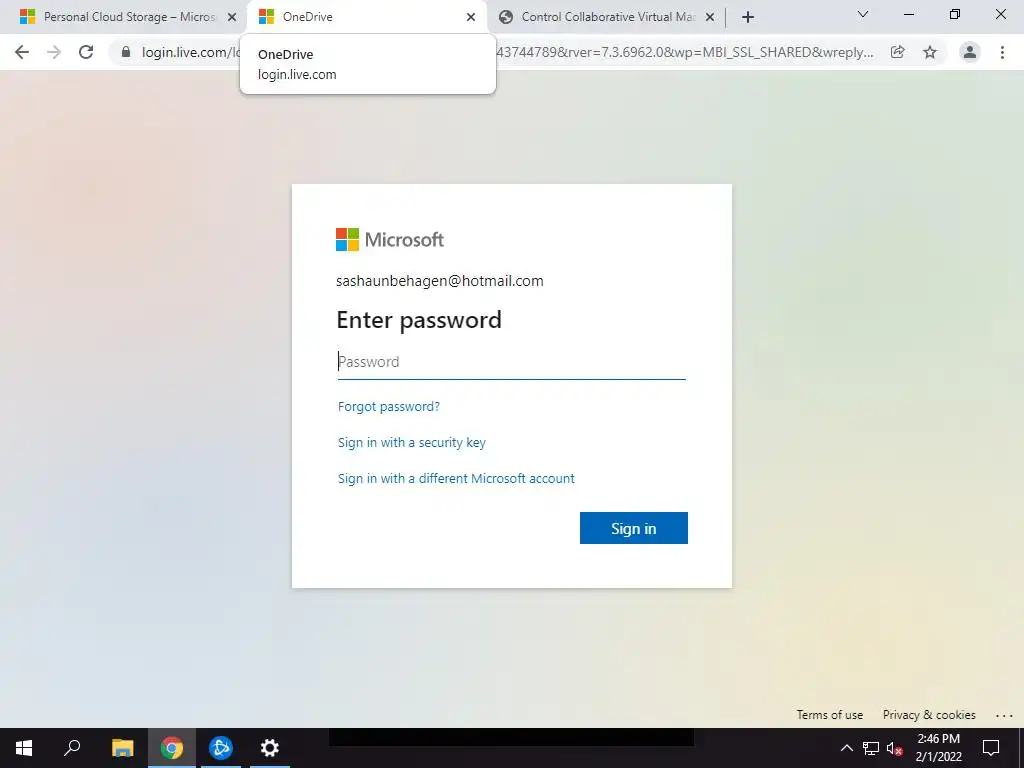This screenshot has width=1024, height=768.
Task: Open a new tab
Action: 748,17
